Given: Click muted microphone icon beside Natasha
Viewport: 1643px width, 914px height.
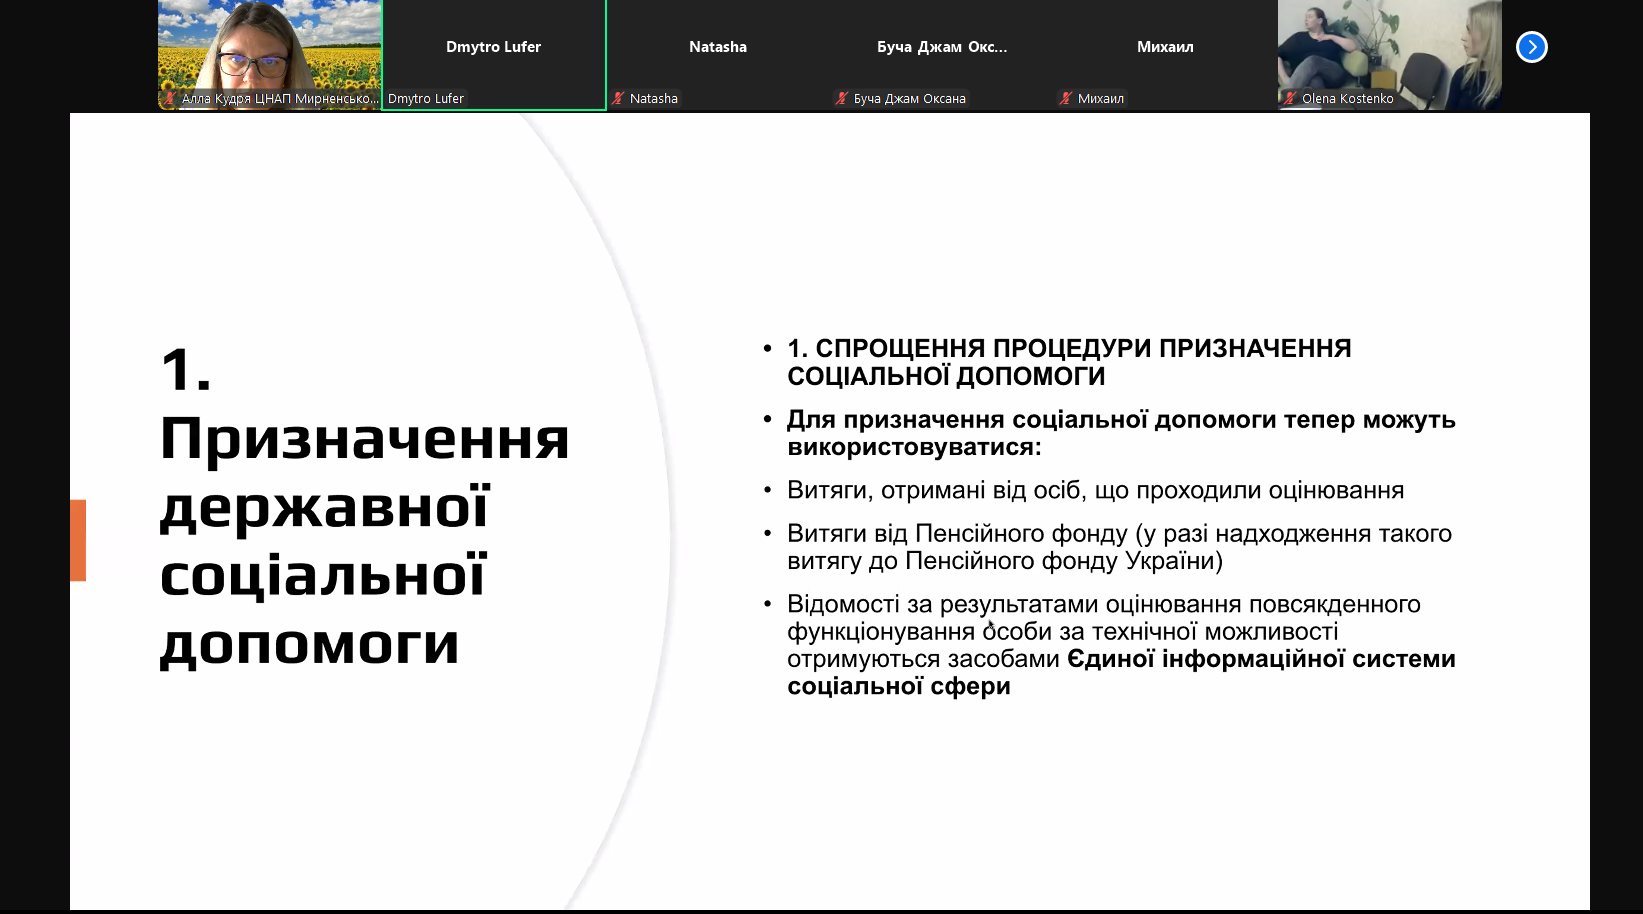Looking at the screenshot, I should click(x=619, y=98).
